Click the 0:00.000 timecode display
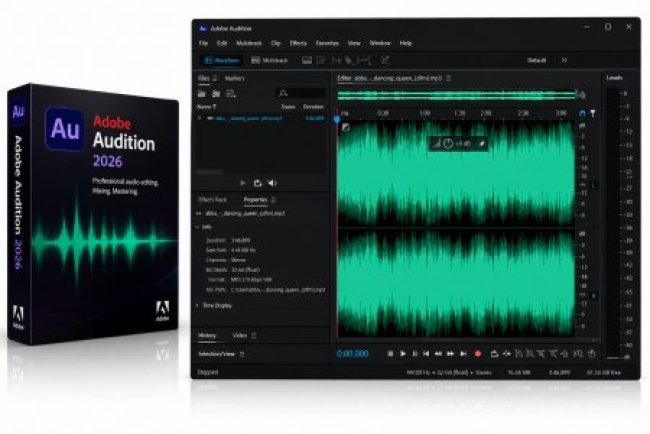The image size is (650, 434). click(352, 354)
